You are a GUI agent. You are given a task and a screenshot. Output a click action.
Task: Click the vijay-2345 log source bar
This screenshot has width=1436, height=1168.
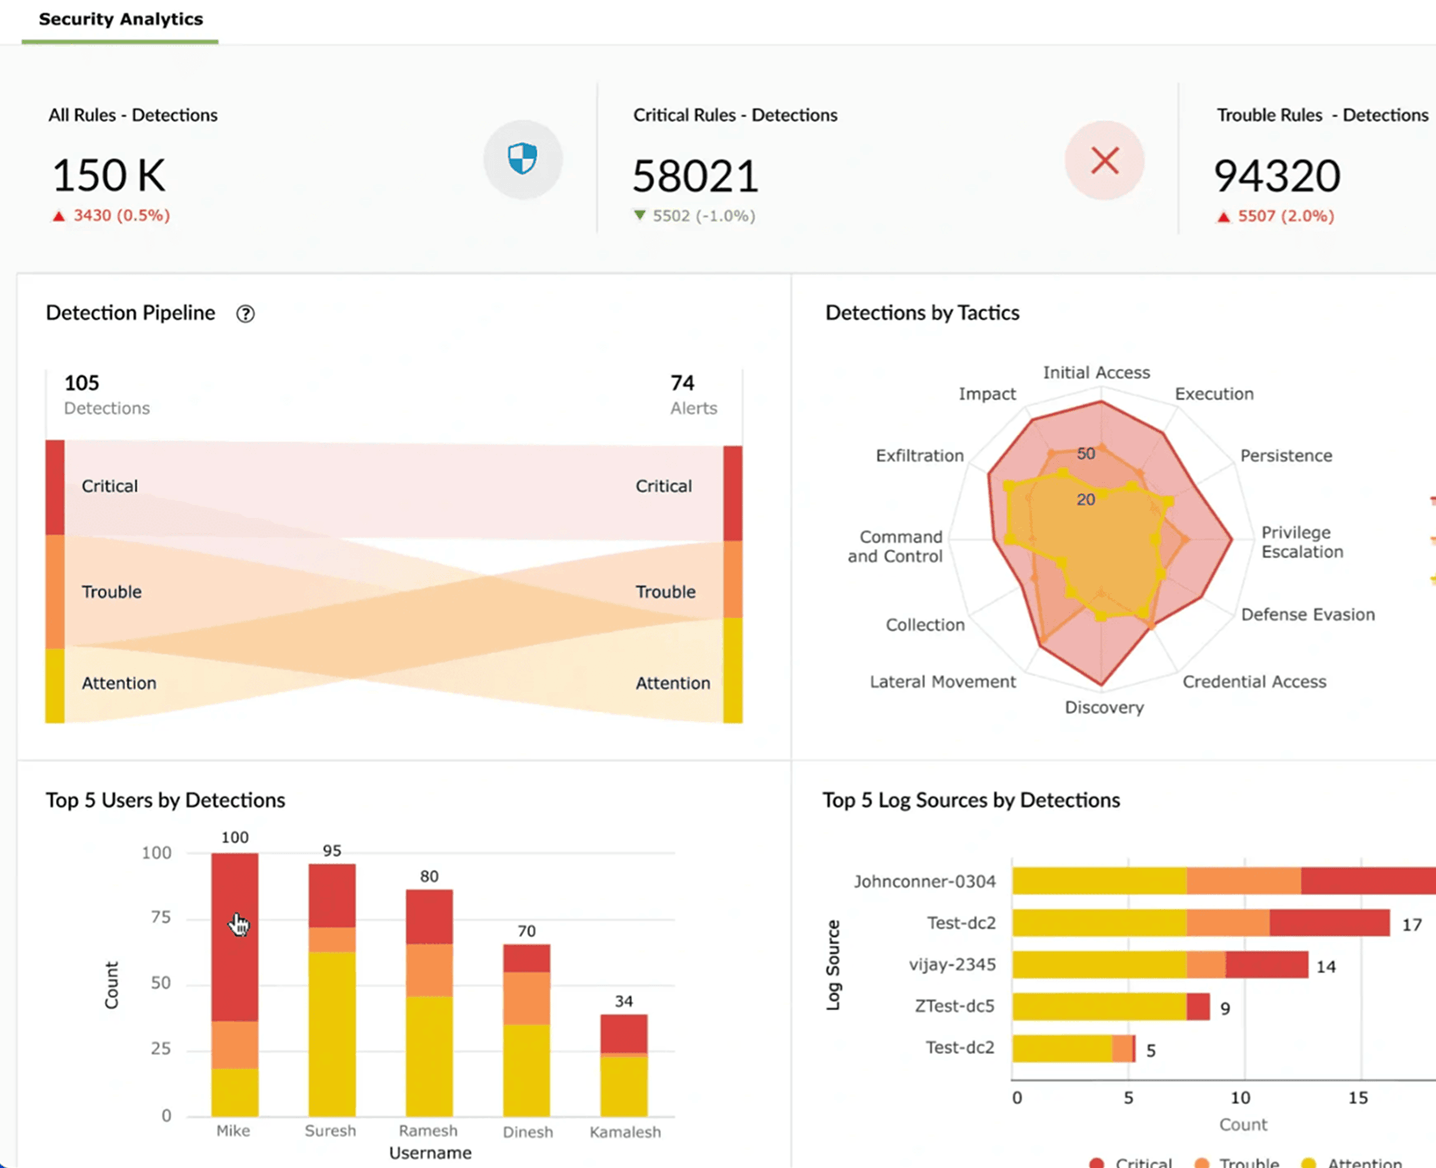(x=1160, y=965)
